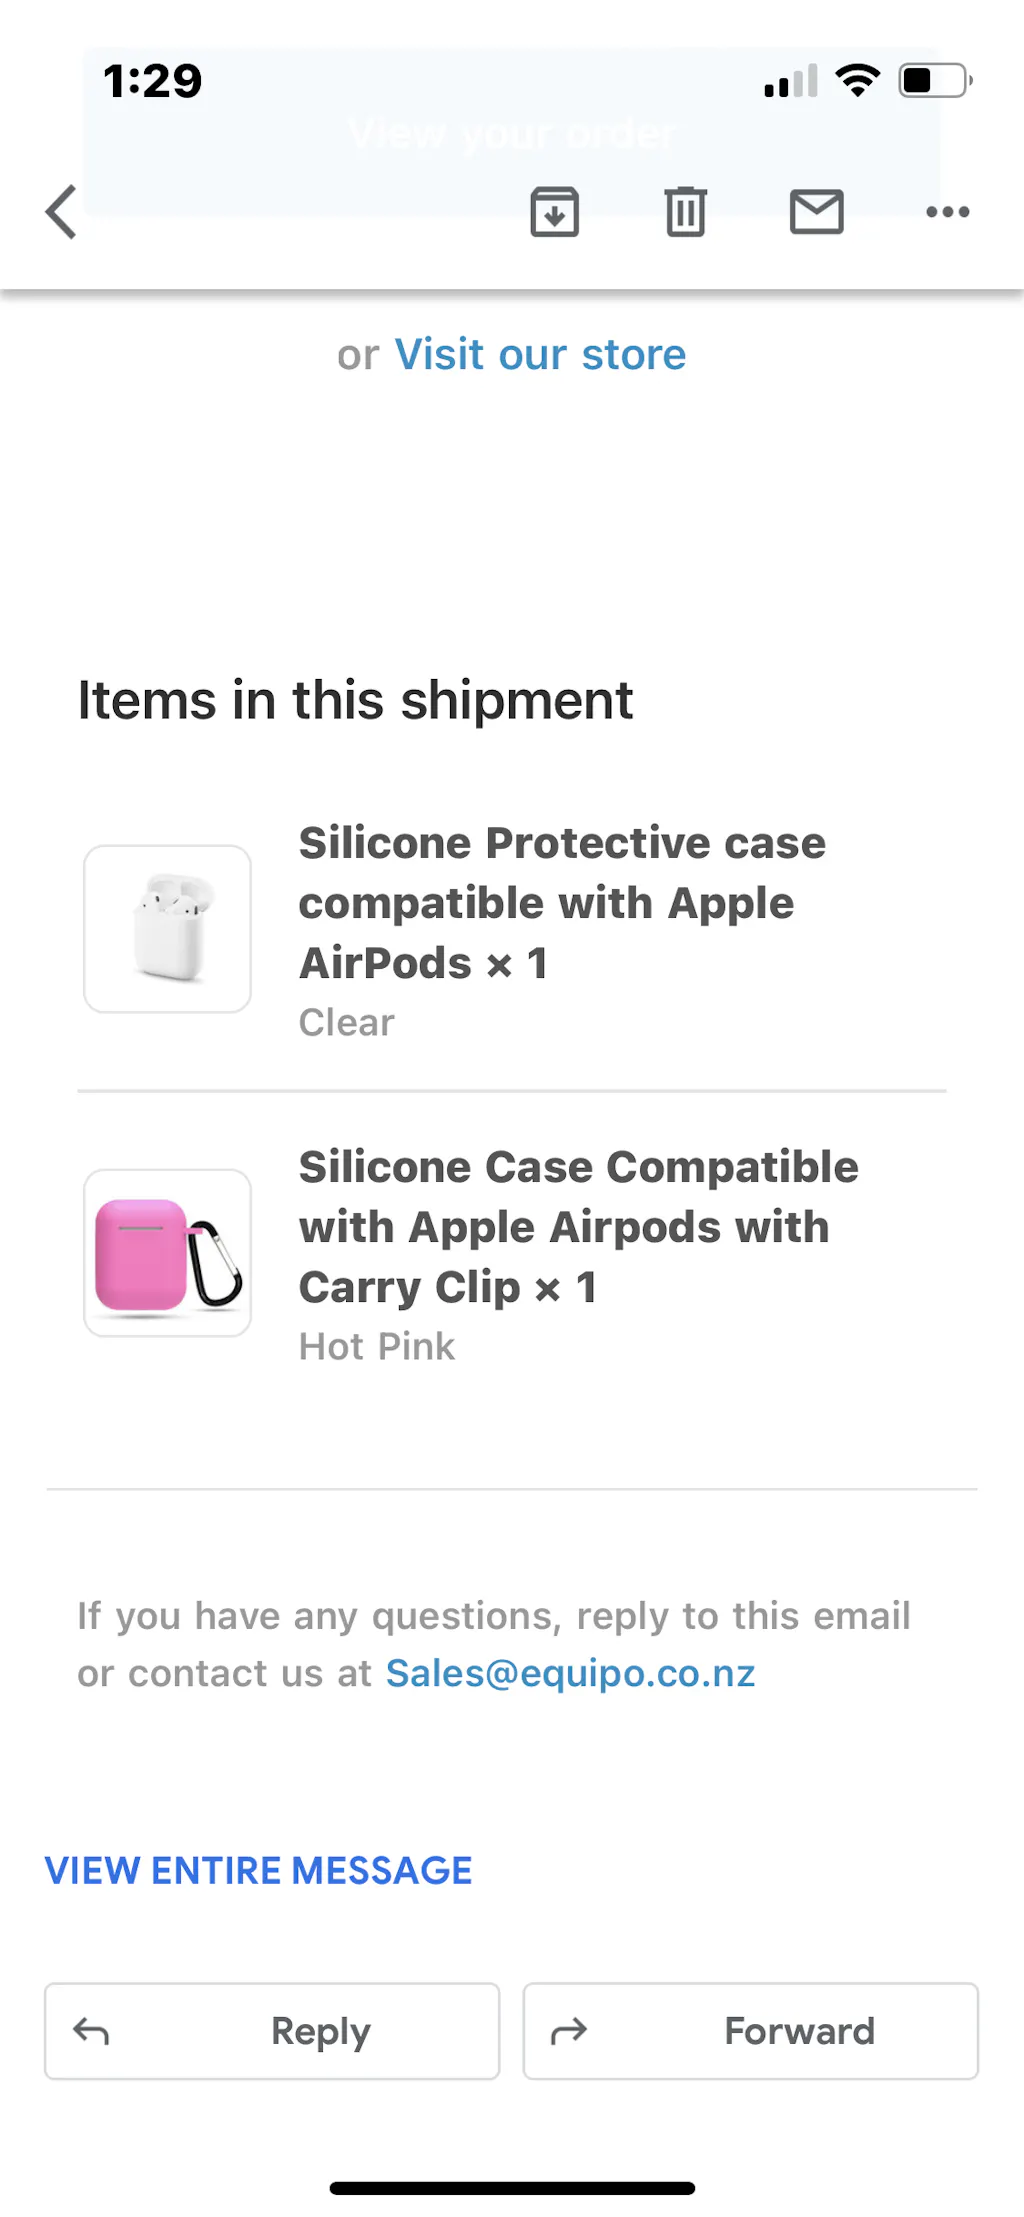Screen dimensions: 1024x2217
Task: Open the Visit our store link
Action: [x=540, y=355]
